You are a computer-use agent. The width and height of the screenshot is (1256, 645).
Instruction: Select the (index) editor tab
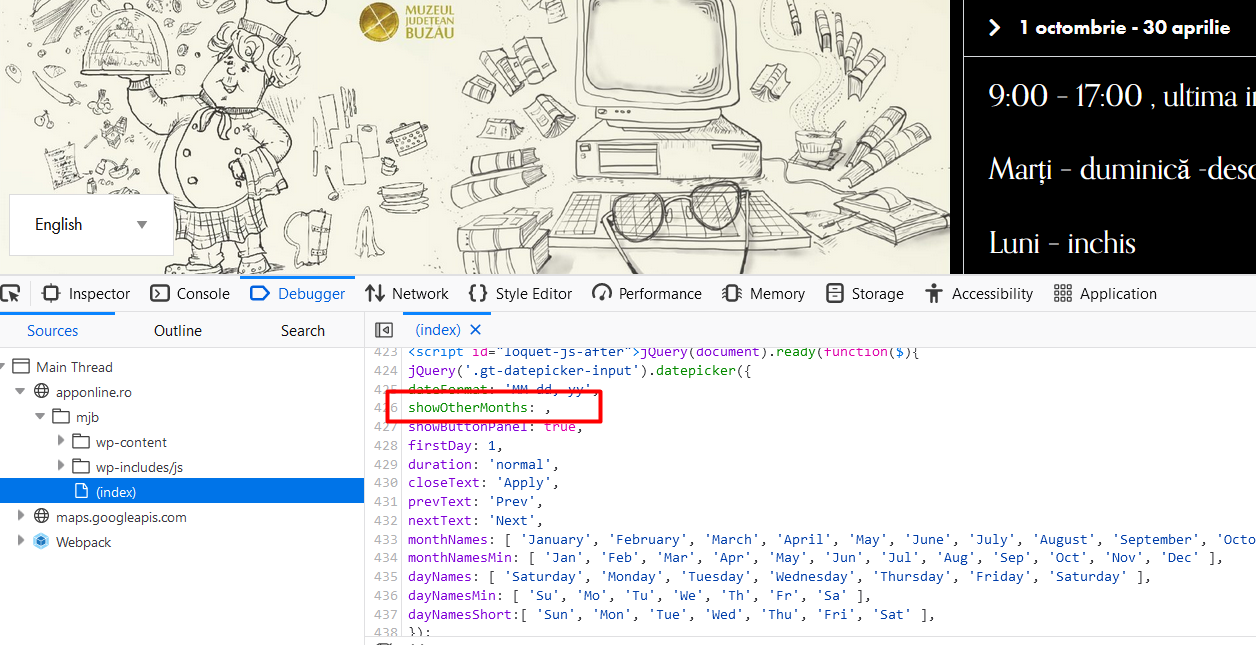click(438, 330)
